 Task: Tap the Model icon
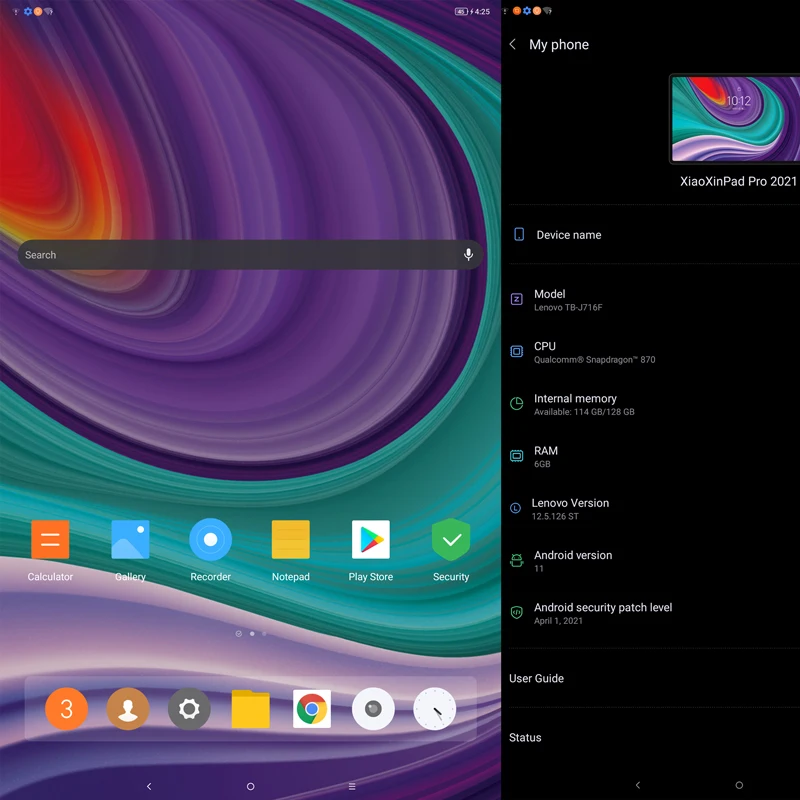[516, 299]
